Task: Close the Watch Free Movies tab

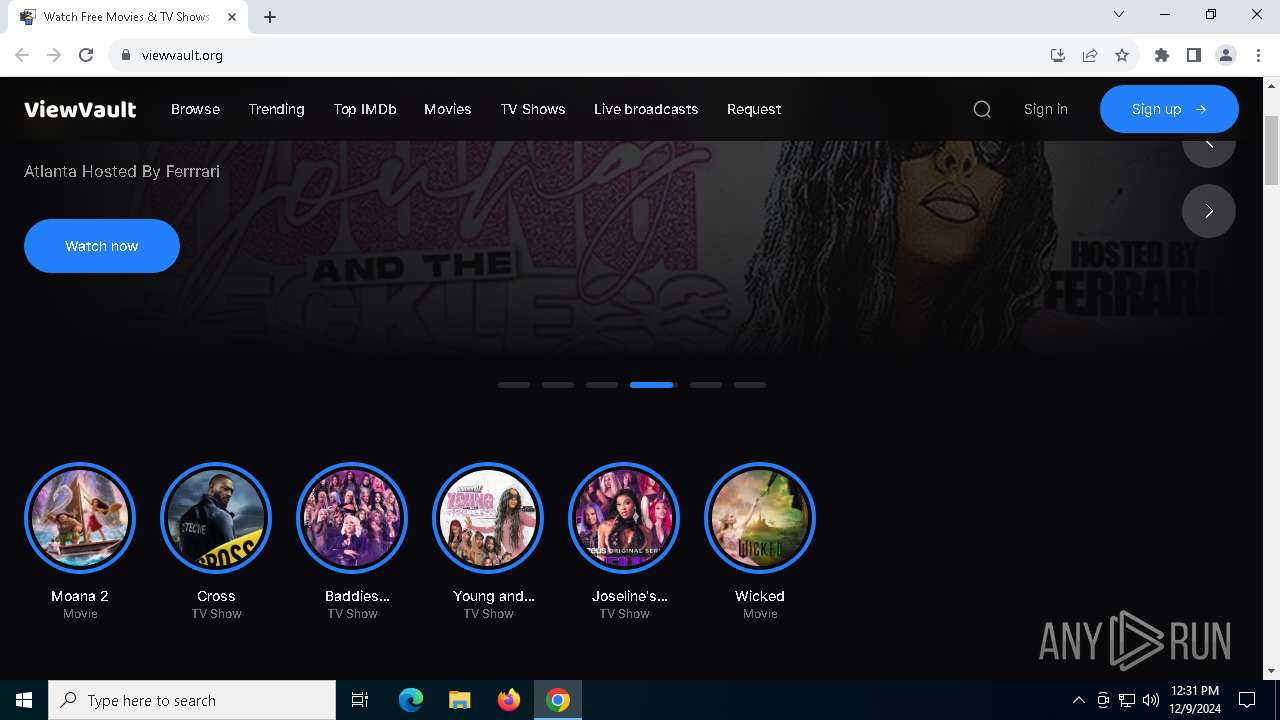Action: 233,17
